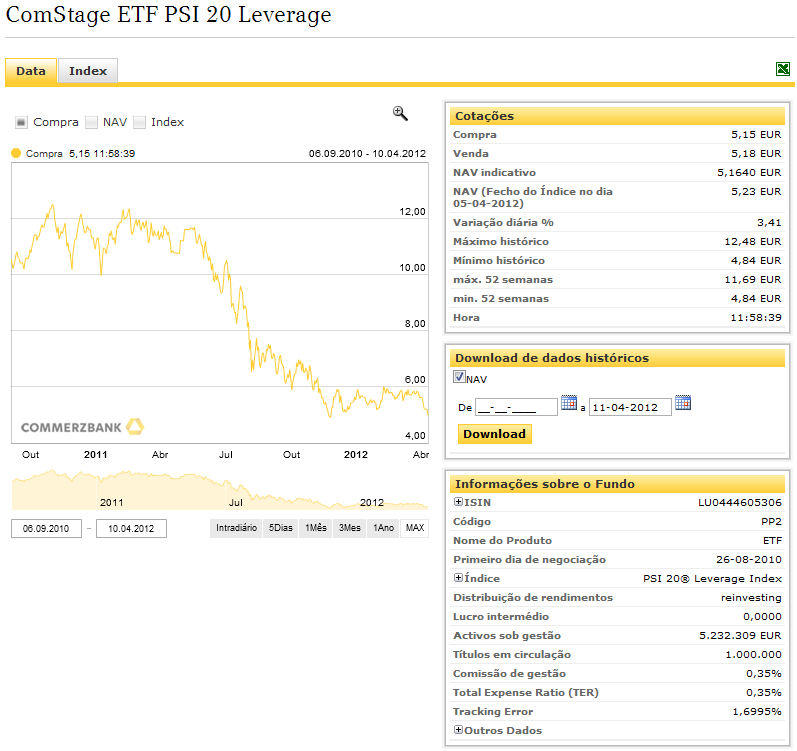Click the chart end date field 10.04.2012
797x751 pixels.
[131, 528]
